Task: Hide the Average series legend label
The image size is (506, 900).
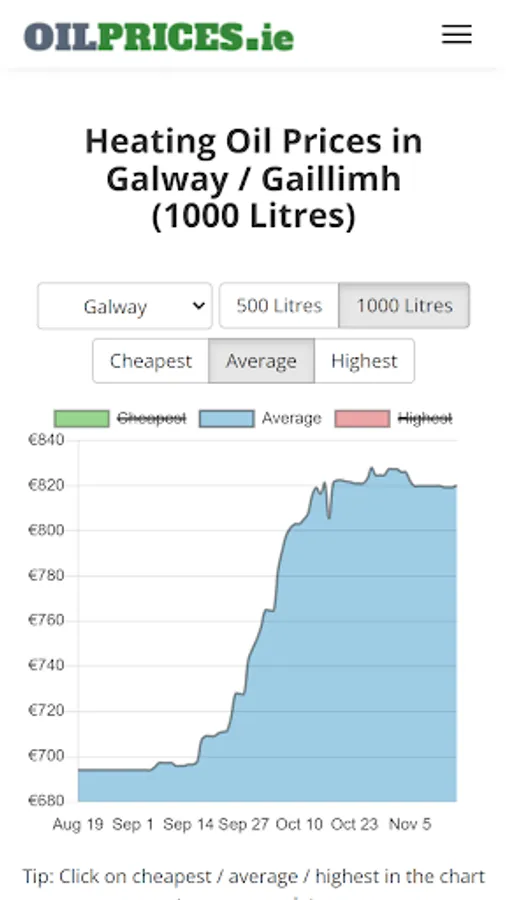Action: click(x=291, y=418)
